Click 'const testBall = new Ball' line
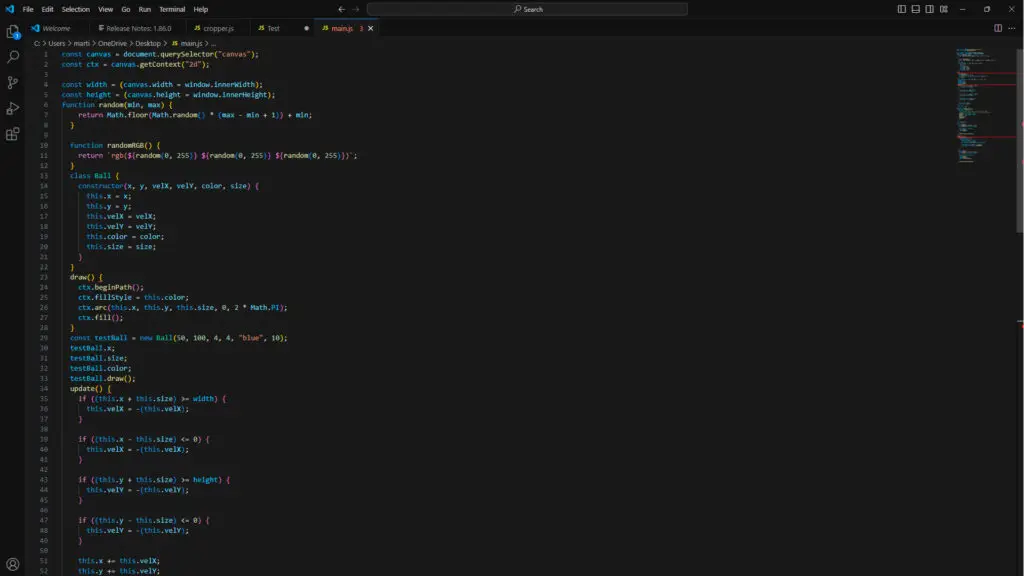Image resolution: width=1024 pixels, height=576 pixels. 178,338
